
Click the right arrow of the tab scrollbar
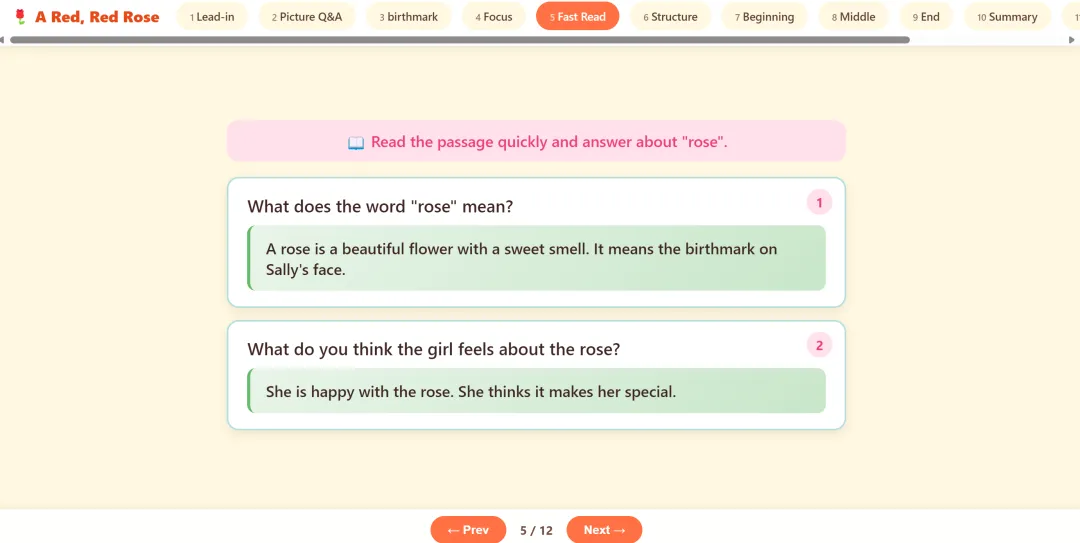click(1072, 40)
